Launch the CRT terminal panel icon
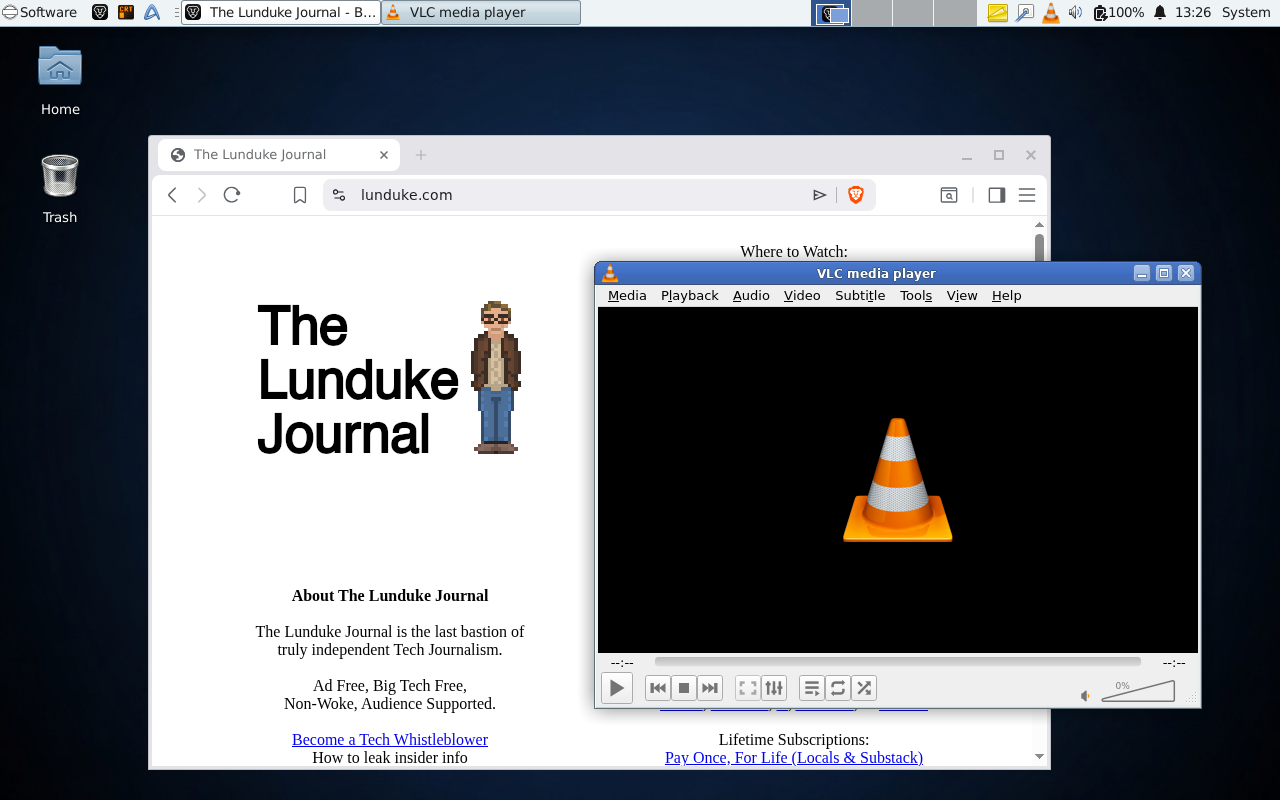Viewport: 1280px width, 800px height. coord(126,13)
